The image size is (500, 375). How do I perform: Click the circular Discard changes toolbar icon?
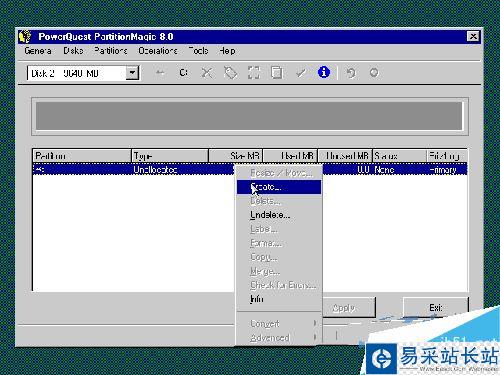point(374,73)
